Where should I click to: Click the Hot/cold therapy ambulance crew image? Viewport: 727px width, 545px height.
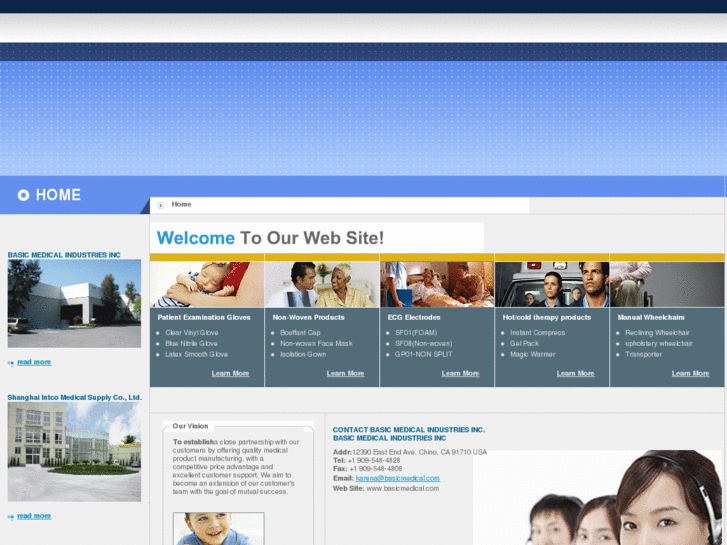tap(552, 284)
